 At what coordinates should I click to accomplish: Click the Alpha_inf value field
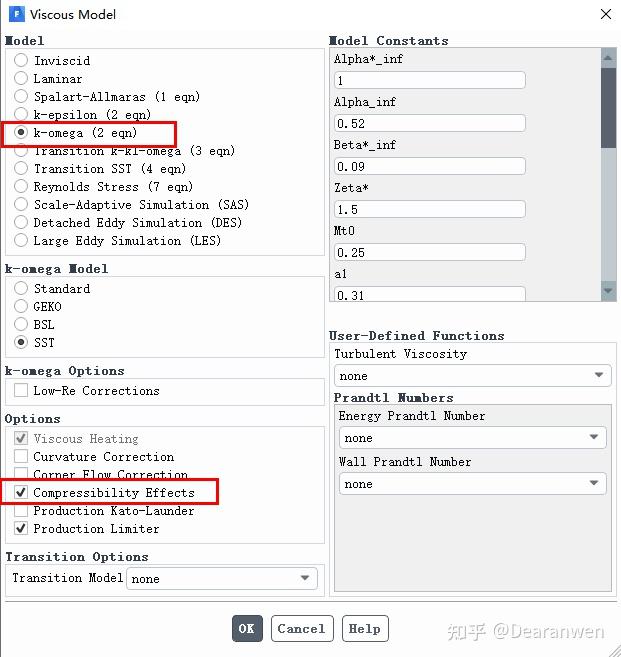point(430,123)
